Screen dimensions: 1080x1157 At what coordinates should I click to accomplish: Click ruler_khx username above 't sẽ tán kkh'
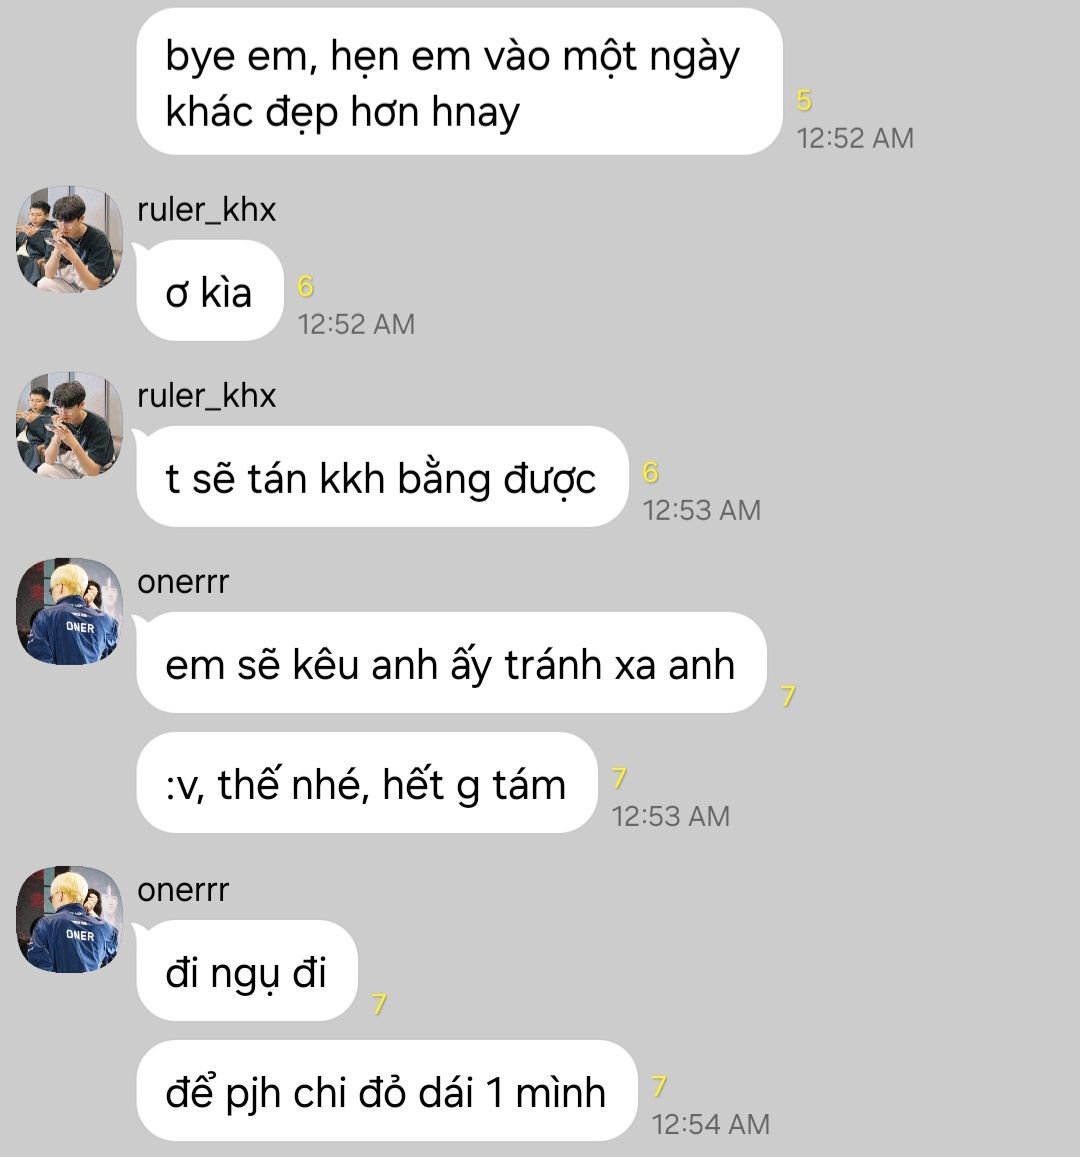pos(207,396)
